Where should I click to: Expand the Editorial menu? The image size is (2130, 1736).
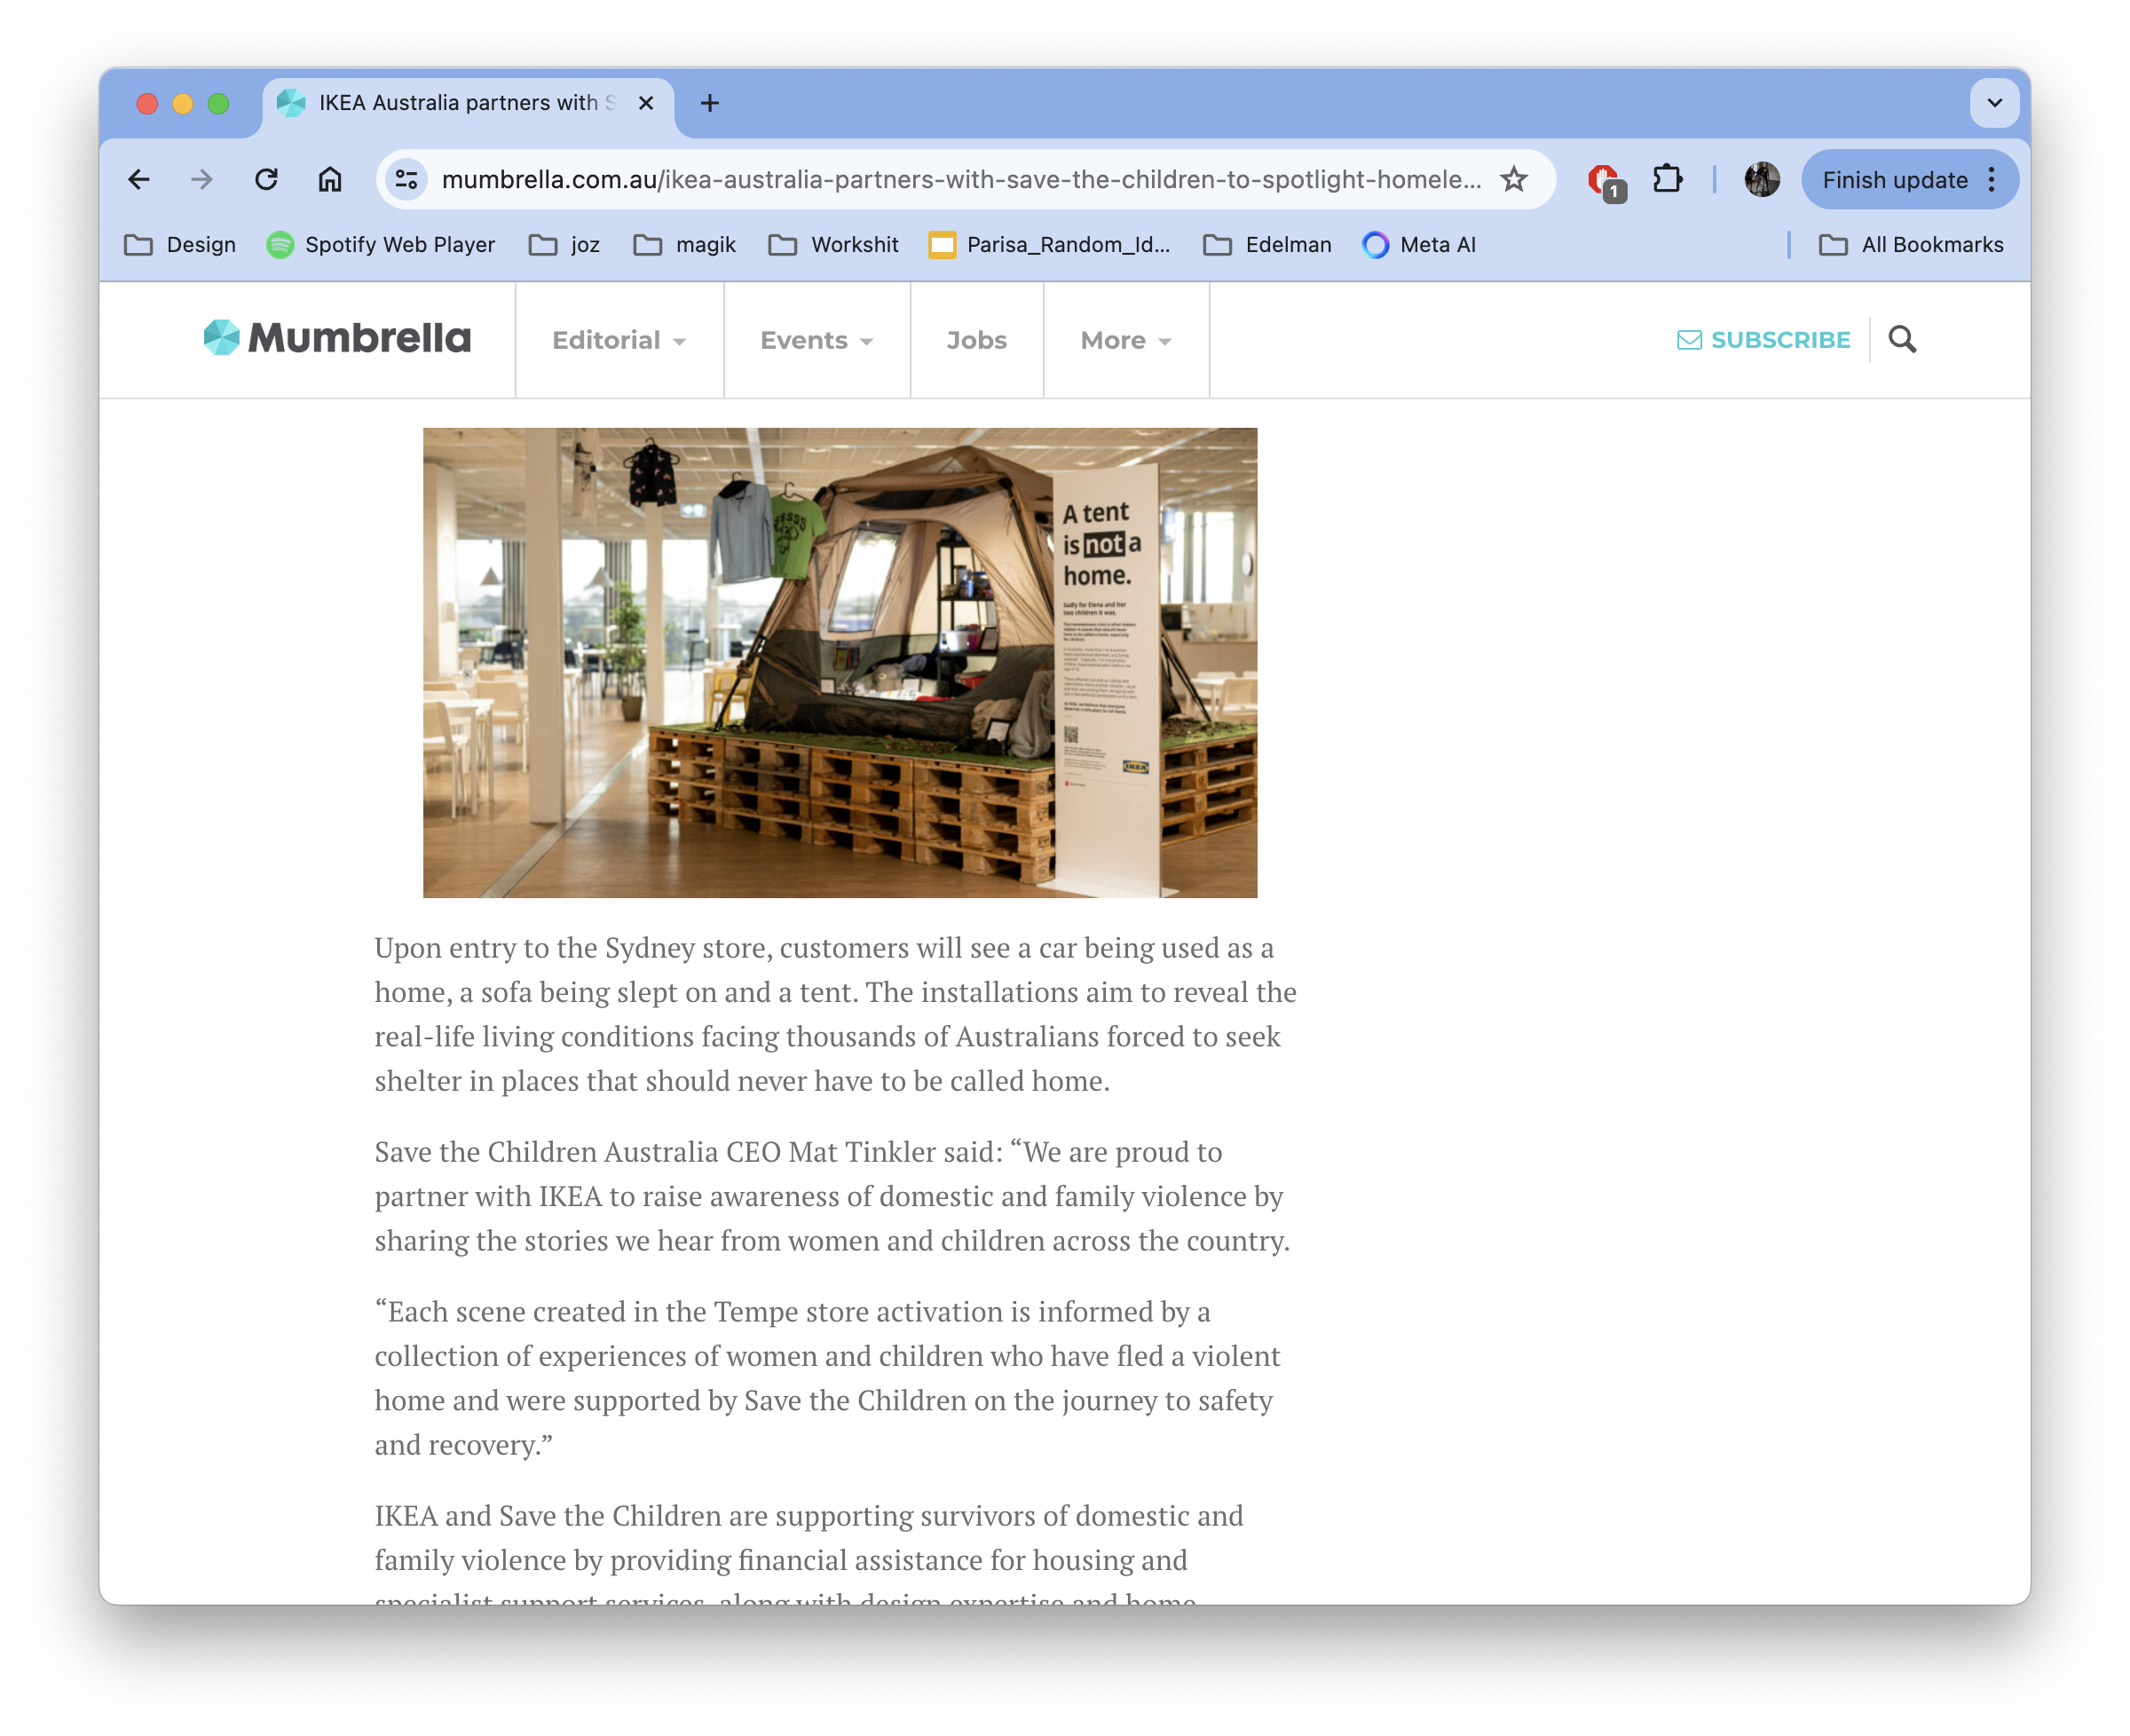pos(619,340)
